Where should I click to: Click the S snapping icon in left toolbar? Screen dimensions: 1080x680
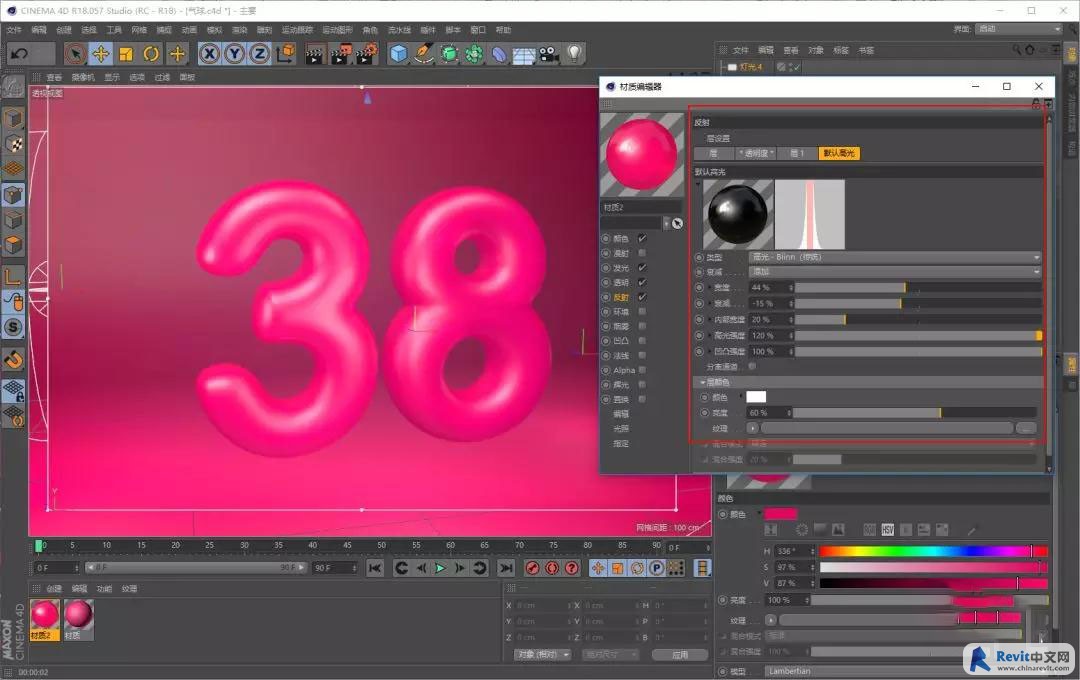click(x=14, y=327)
